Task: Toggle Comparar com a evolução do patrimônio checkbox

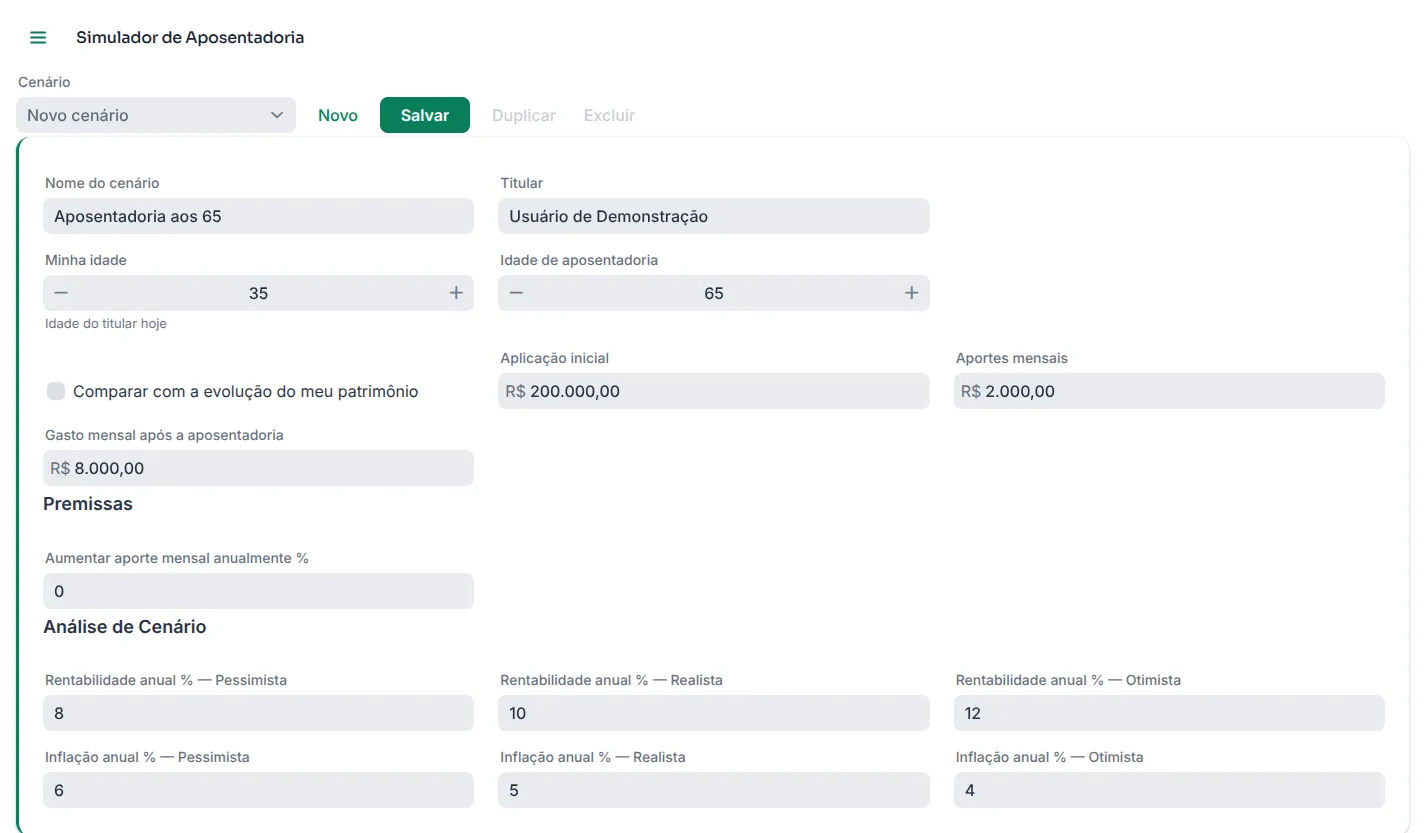Action: (56, 391)
